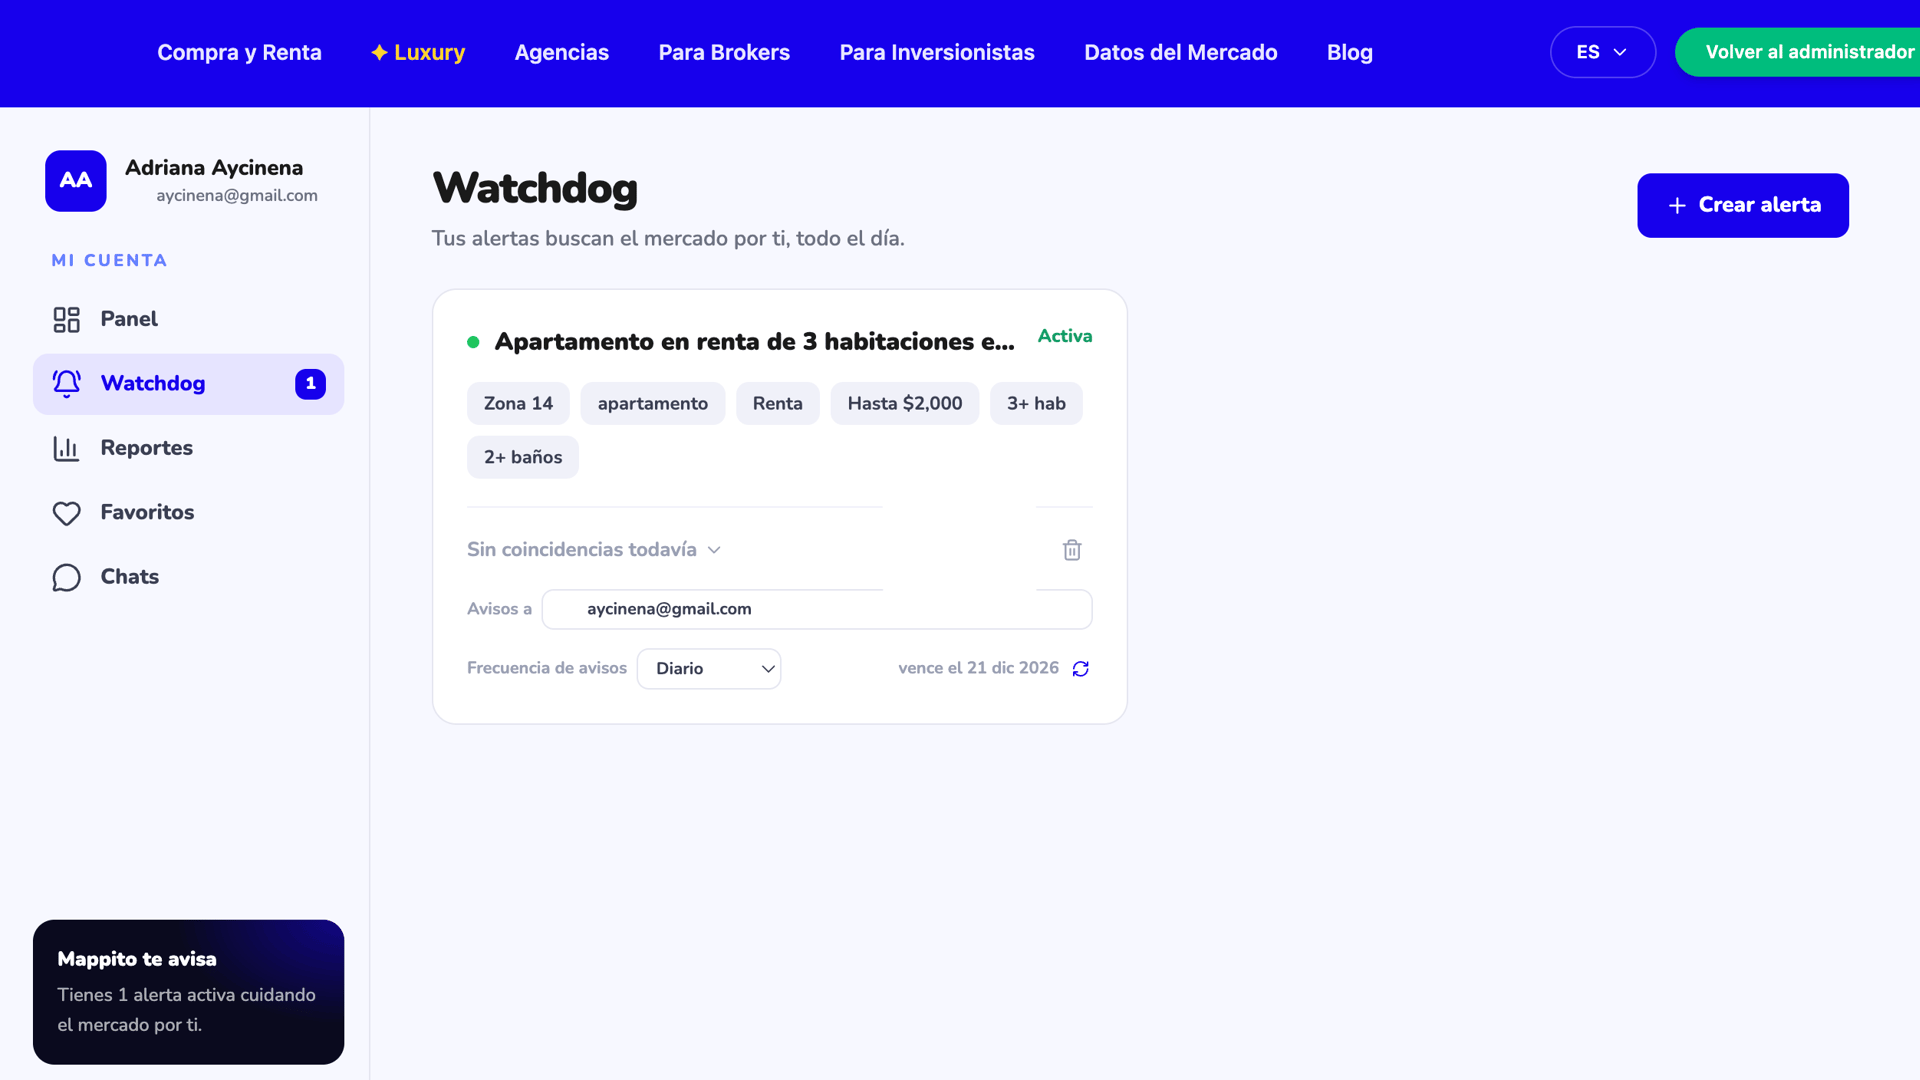Open the Frecuencia de avisos Diario dropdown

tap(709, 669)
